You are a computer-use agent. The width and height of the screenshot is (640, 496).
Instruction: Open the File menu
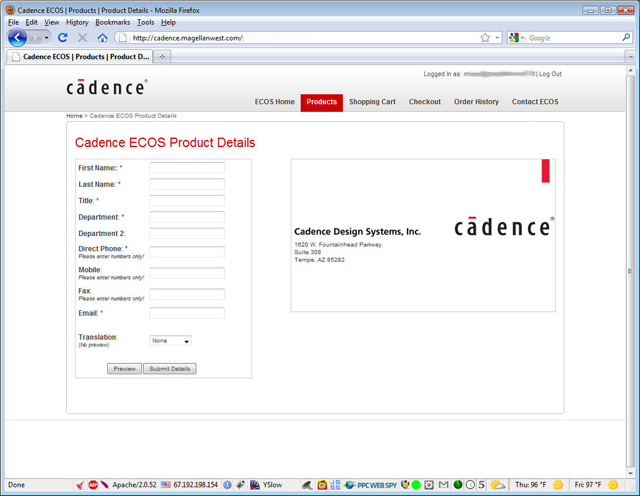[x=13, y=22]
